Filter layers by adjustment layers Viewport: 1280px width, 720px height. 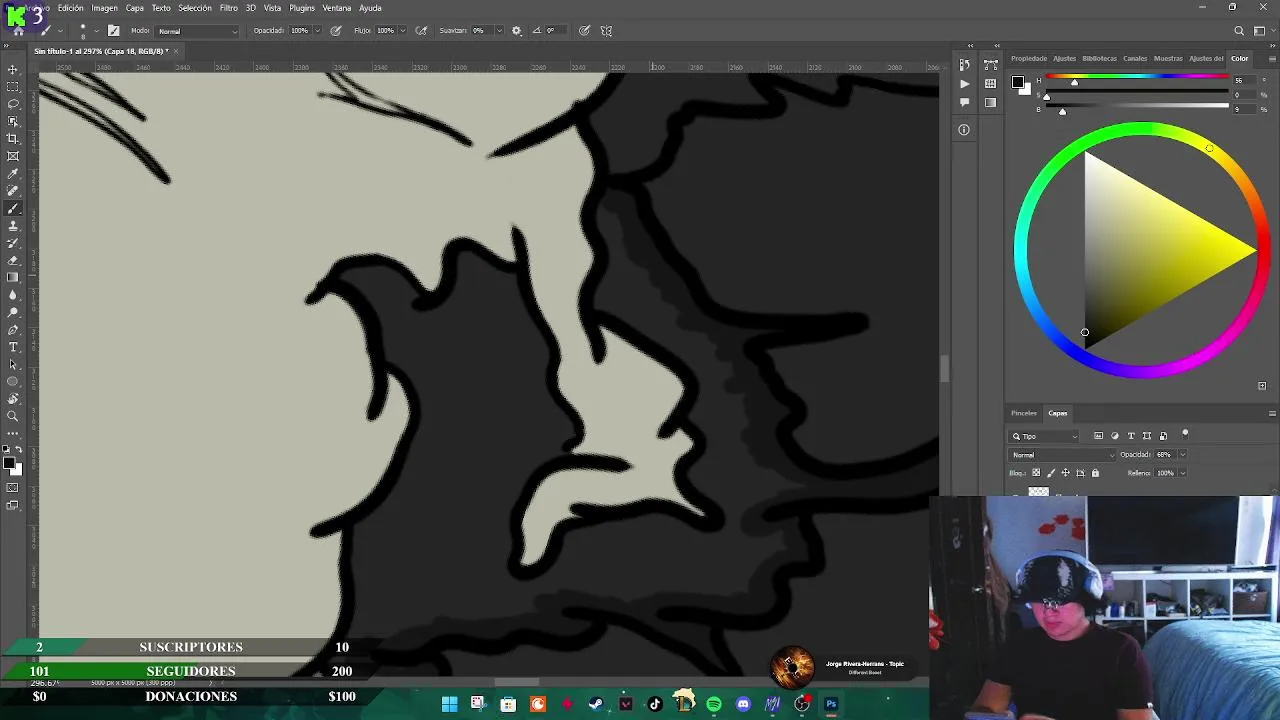pos(1115,436)
